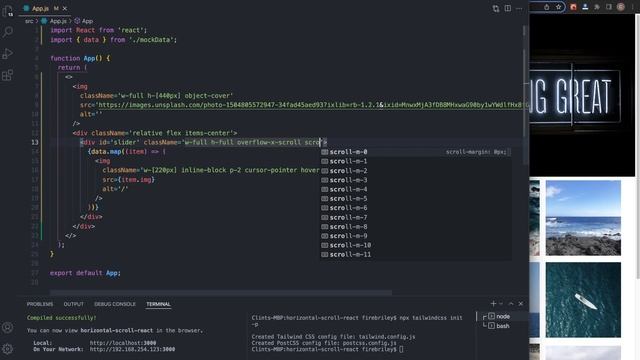The image size is (640, 360).
Task: Bookmark page with browser star icon
Action: coord(558,7)
